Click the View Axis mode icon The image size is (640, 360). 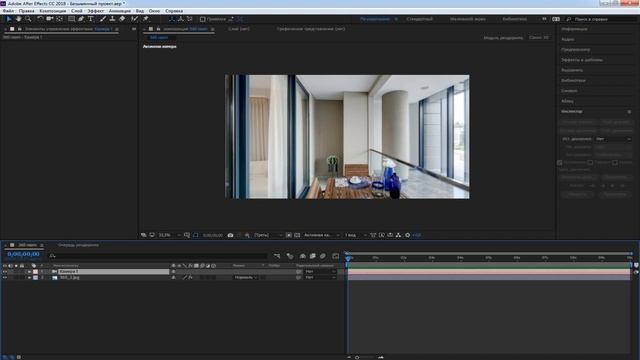[189, 19]
